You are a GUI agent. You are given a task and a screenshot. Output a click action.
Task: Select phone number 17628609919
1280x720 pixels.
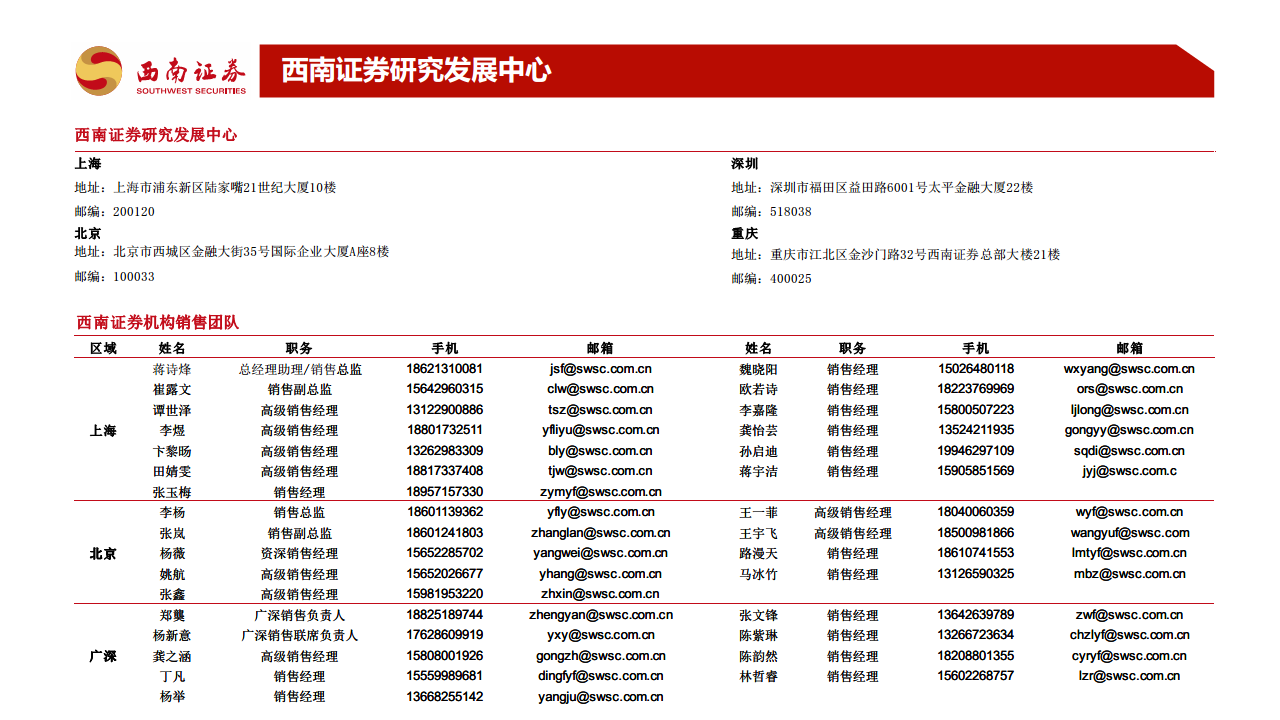445,635
